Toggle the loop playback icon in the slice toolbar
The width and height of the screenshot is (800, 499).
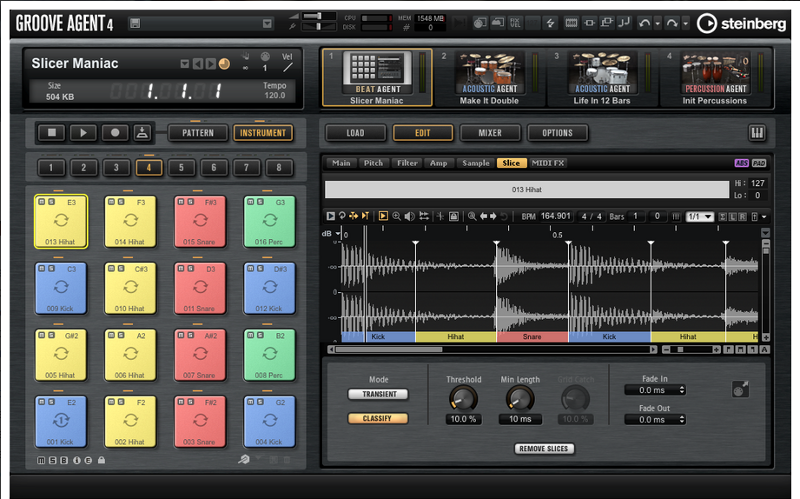(x=342, y=216)
